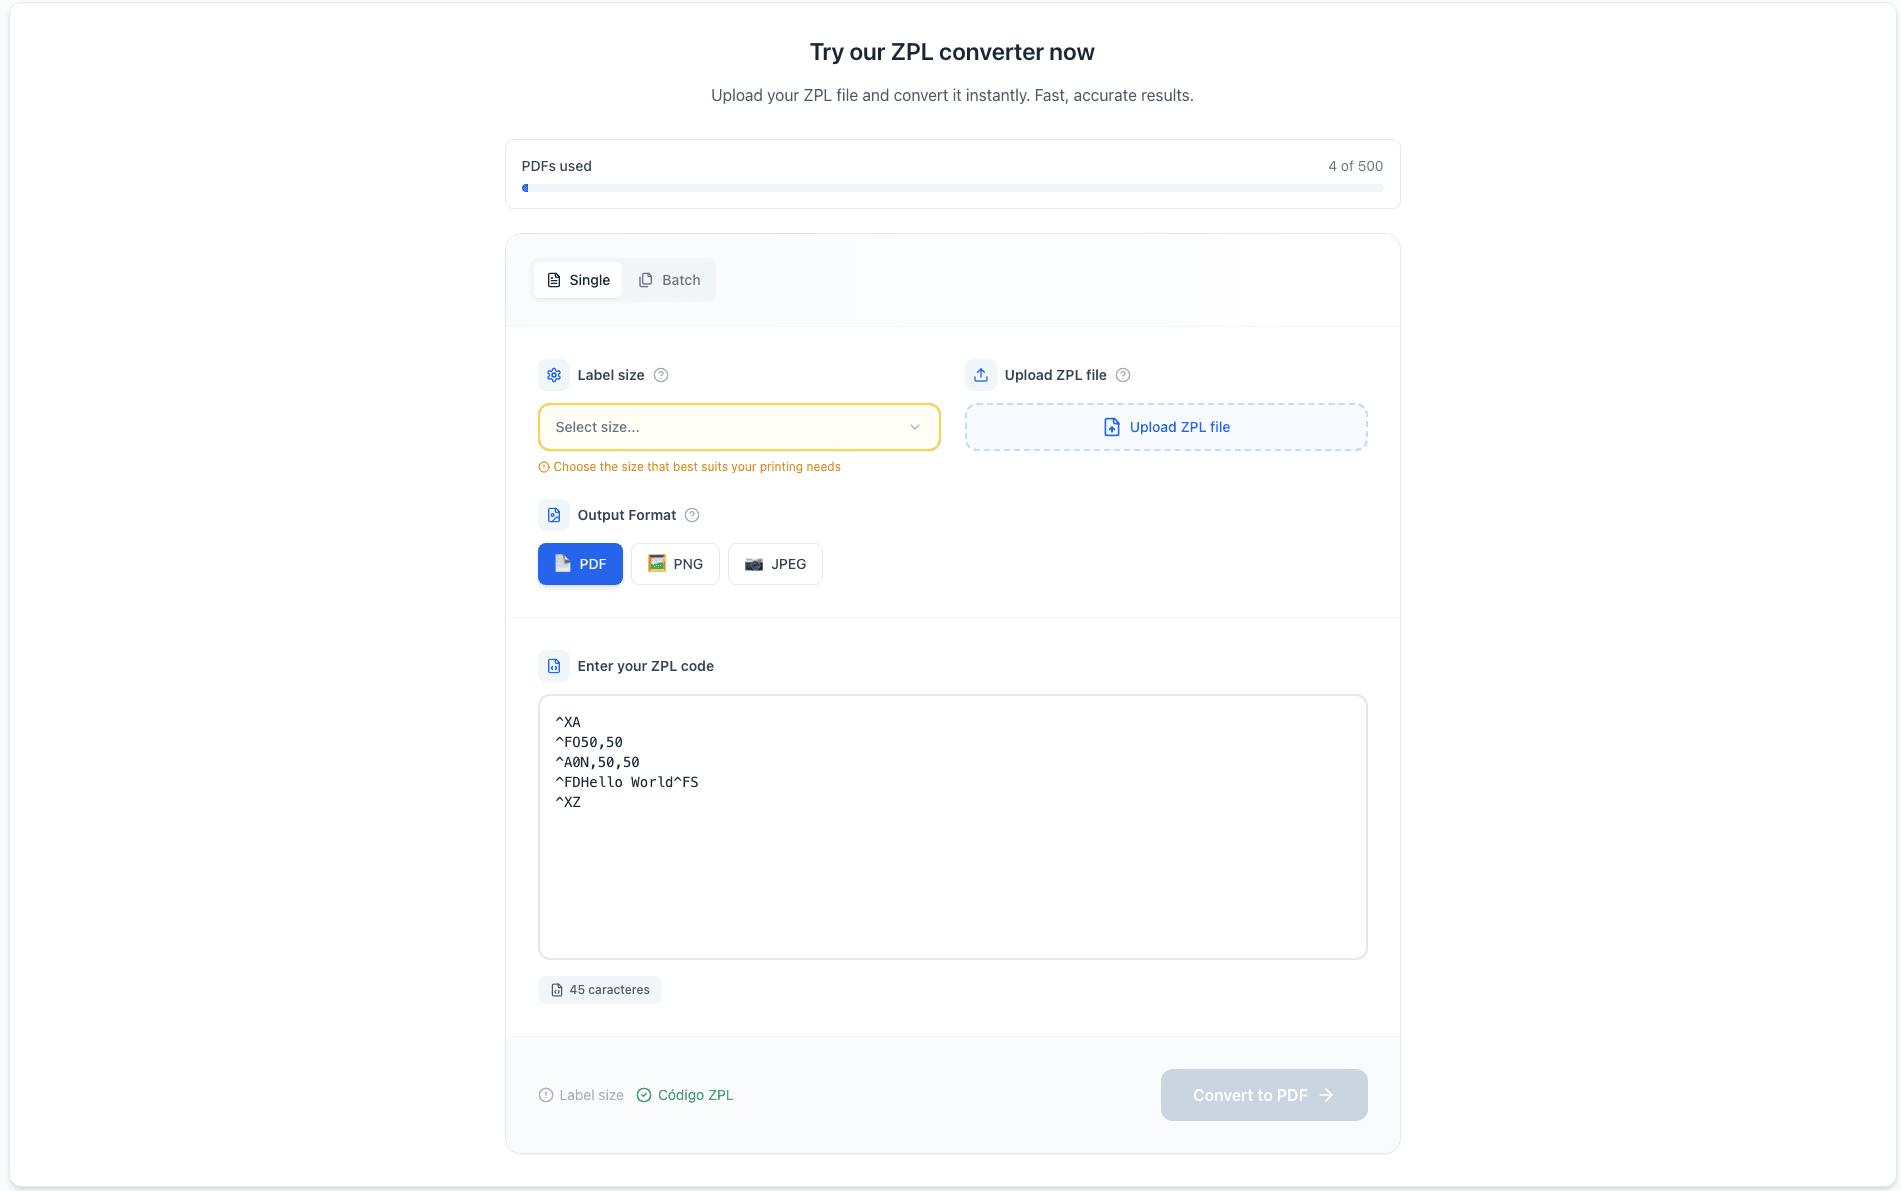
Task: Click the Output Format help icon
Action: coord(692,515)
